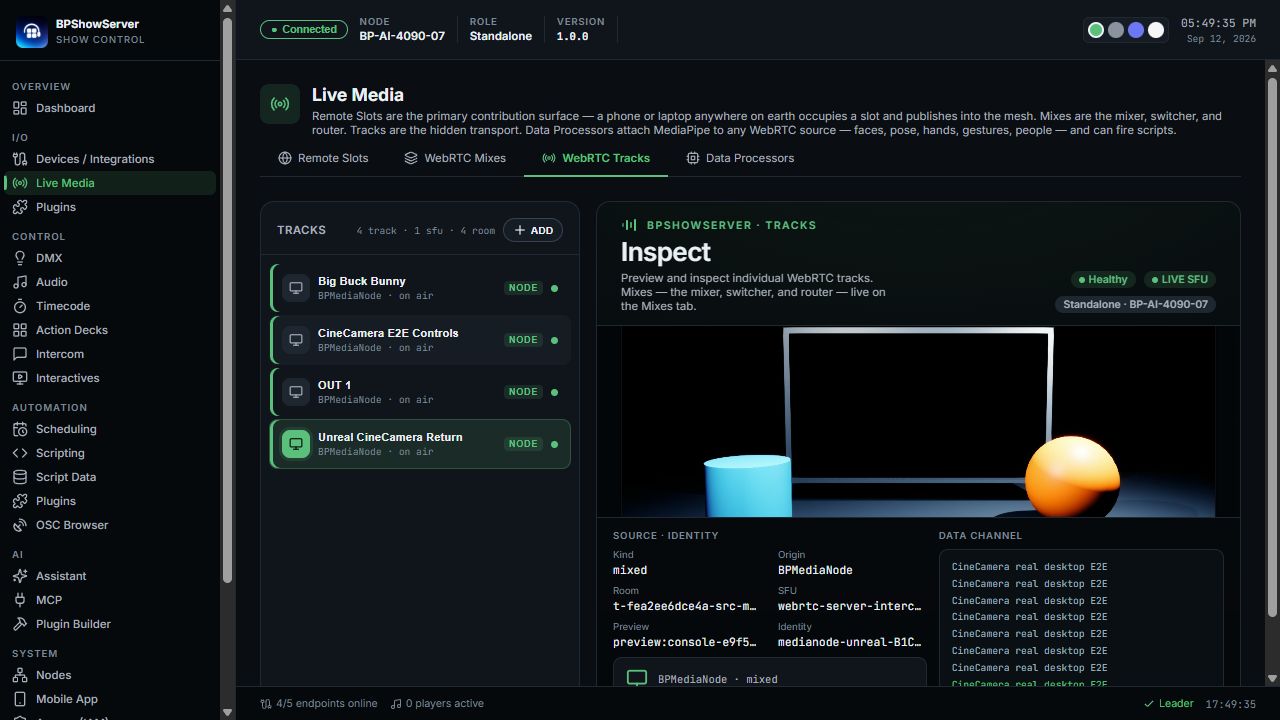Click the NODE badge on Big Buck Bunny
1280x720 pixels.
pyautogui.click(x=523, y=288)
